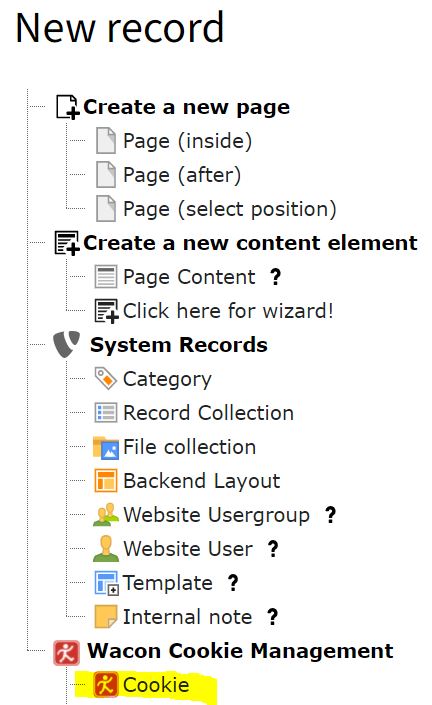Click the highlighted Cookie record icon

coord(106,684)
